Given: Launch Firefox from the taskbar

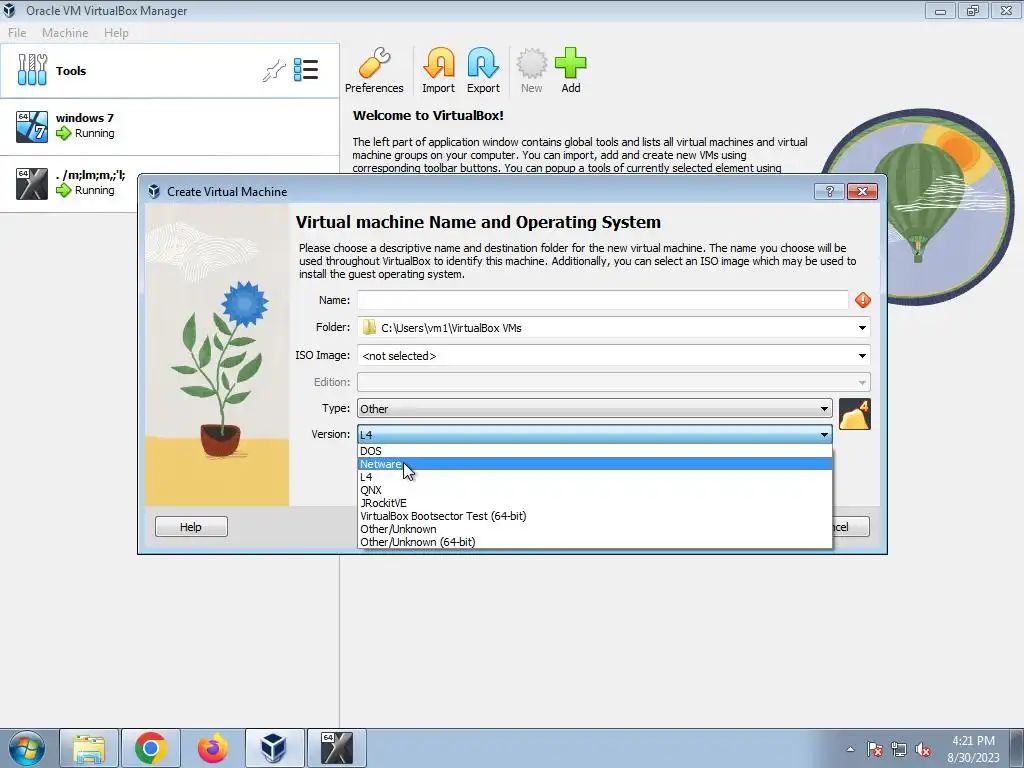Looking at the screenshot, I should click(x=212, y=748).
